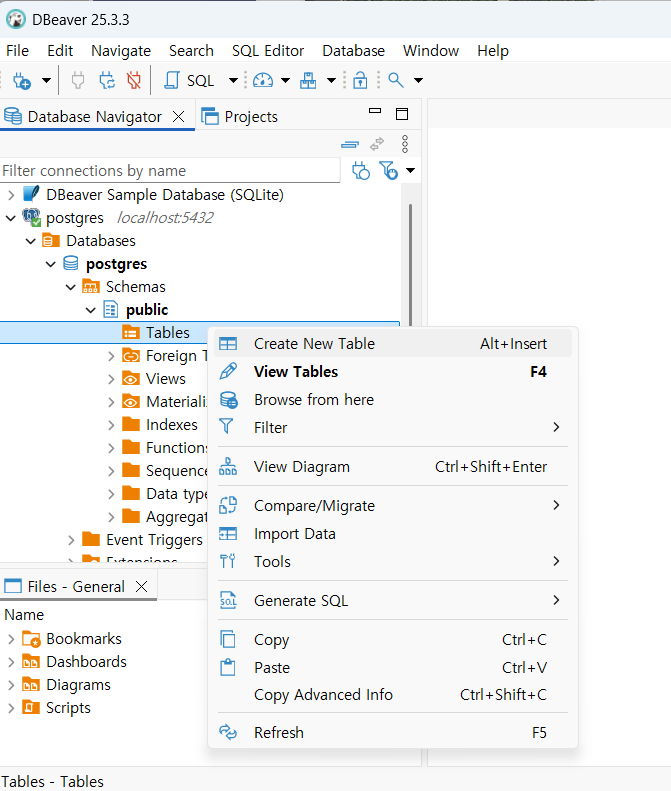This screenshot has width=671, height=791.
Task: Open the Compare/Migrate submenu
Action: pyautogui.click(x=393, y=505)
